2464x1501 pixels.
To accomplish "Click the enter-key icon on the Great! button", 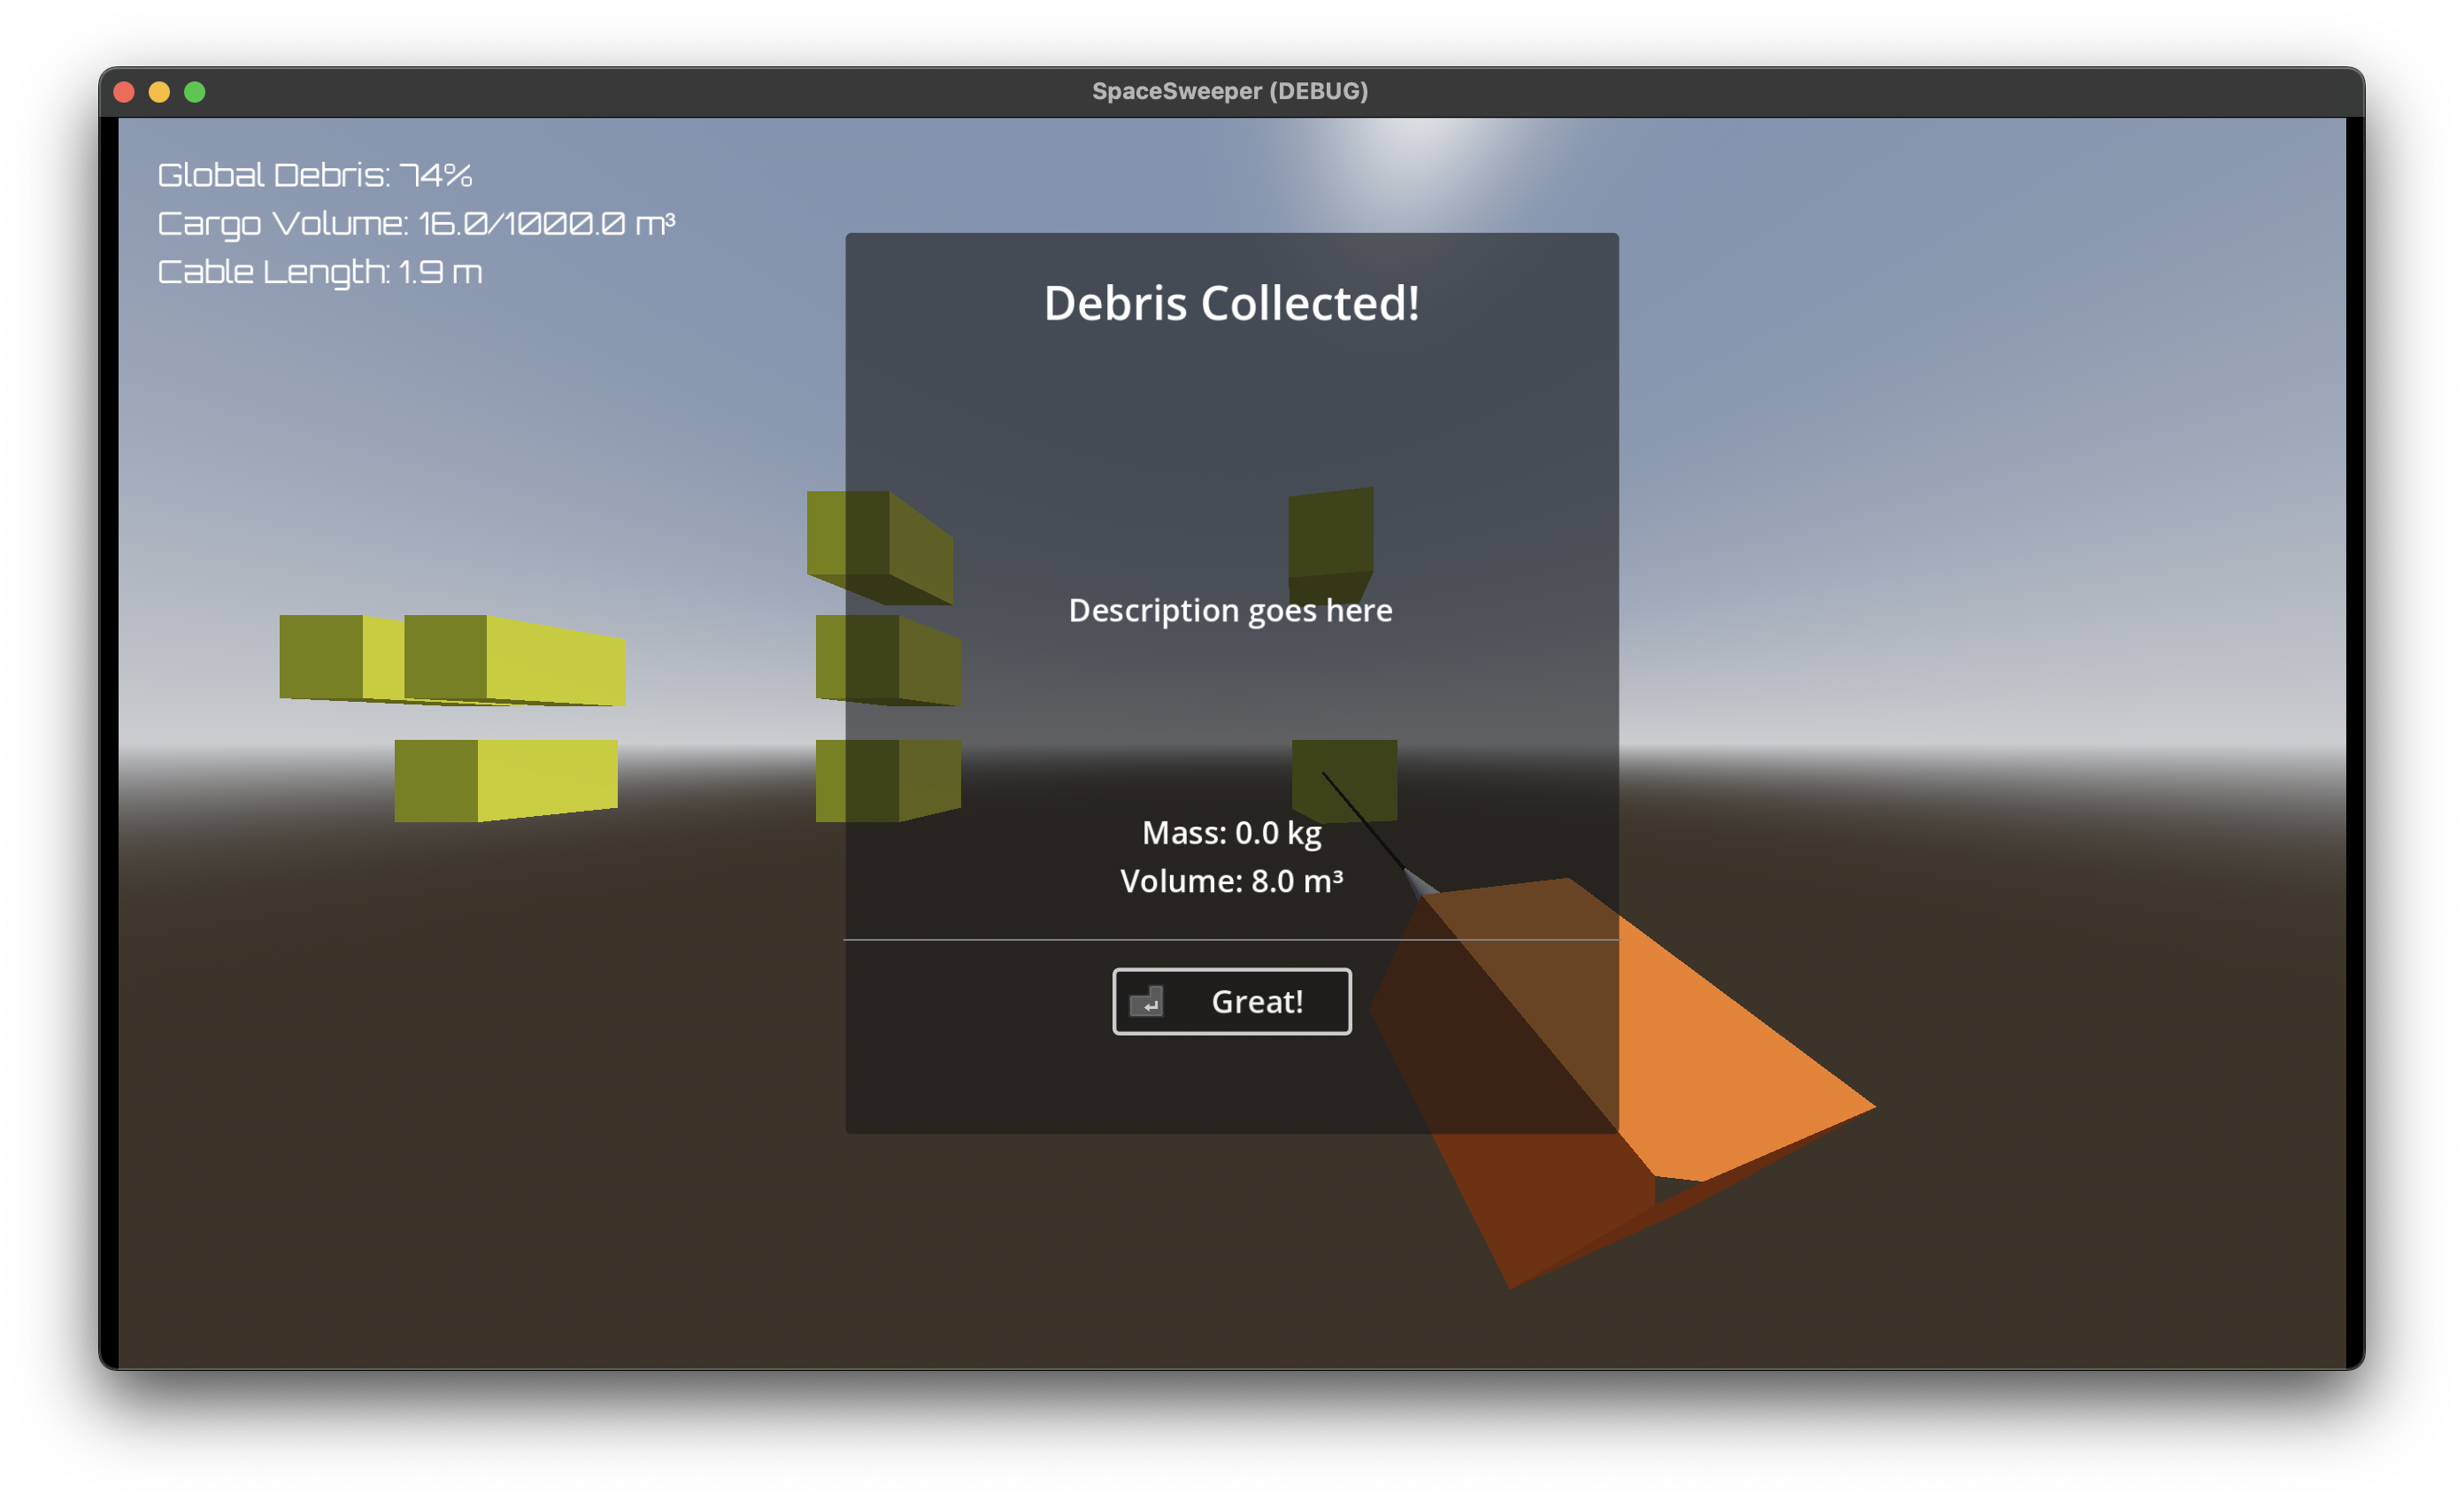I will pyautogui.click(x=1148, y=1002).
